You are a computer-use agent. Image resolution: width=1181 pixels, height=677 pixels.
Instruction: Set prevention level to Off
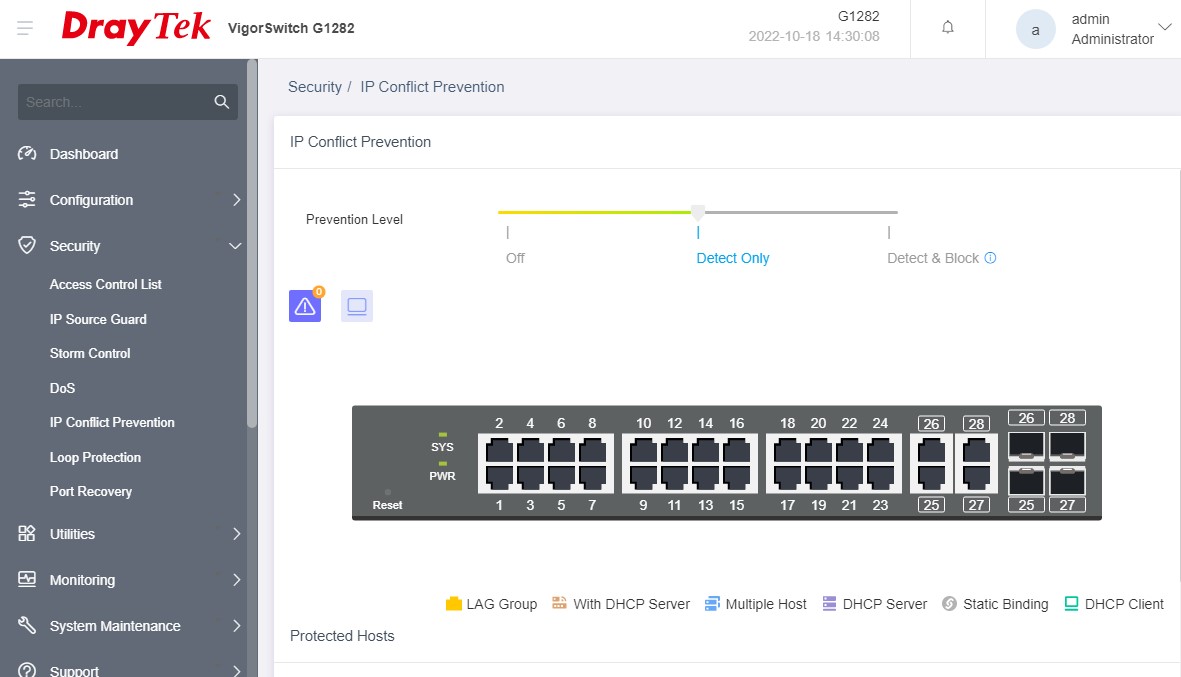[514, 258]
